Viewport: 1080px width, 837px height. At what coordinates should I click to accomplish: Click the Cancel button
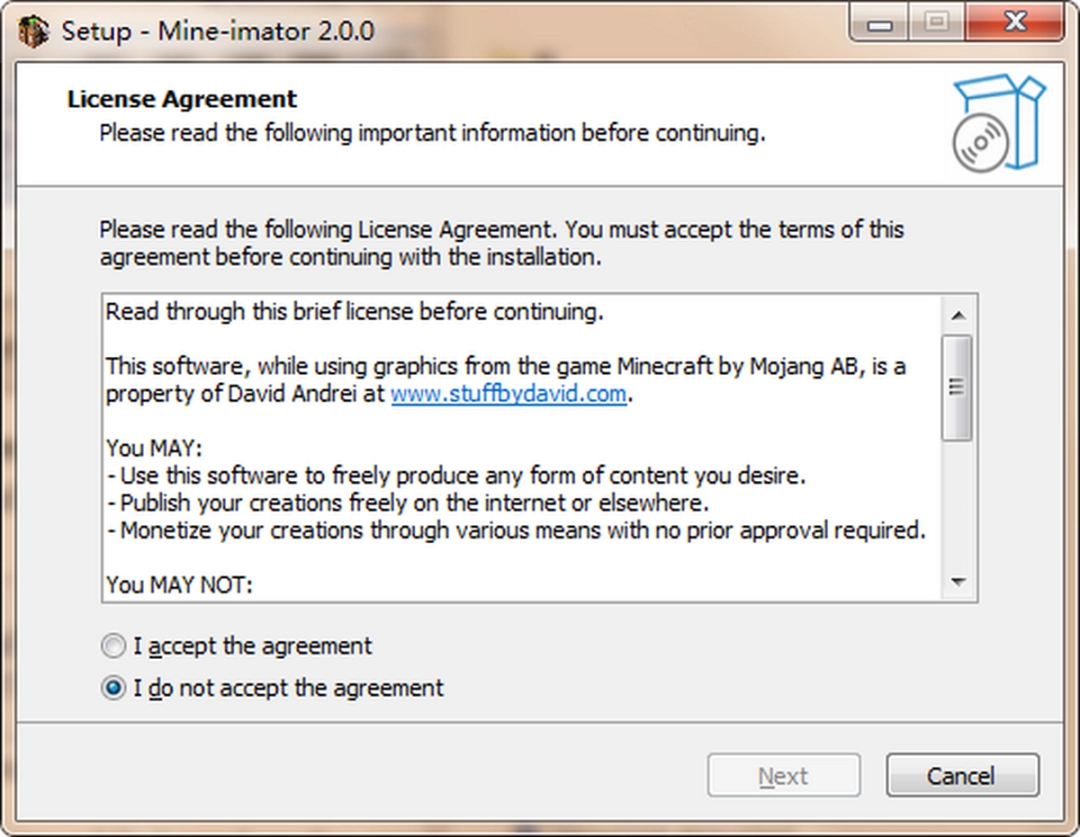961,775
